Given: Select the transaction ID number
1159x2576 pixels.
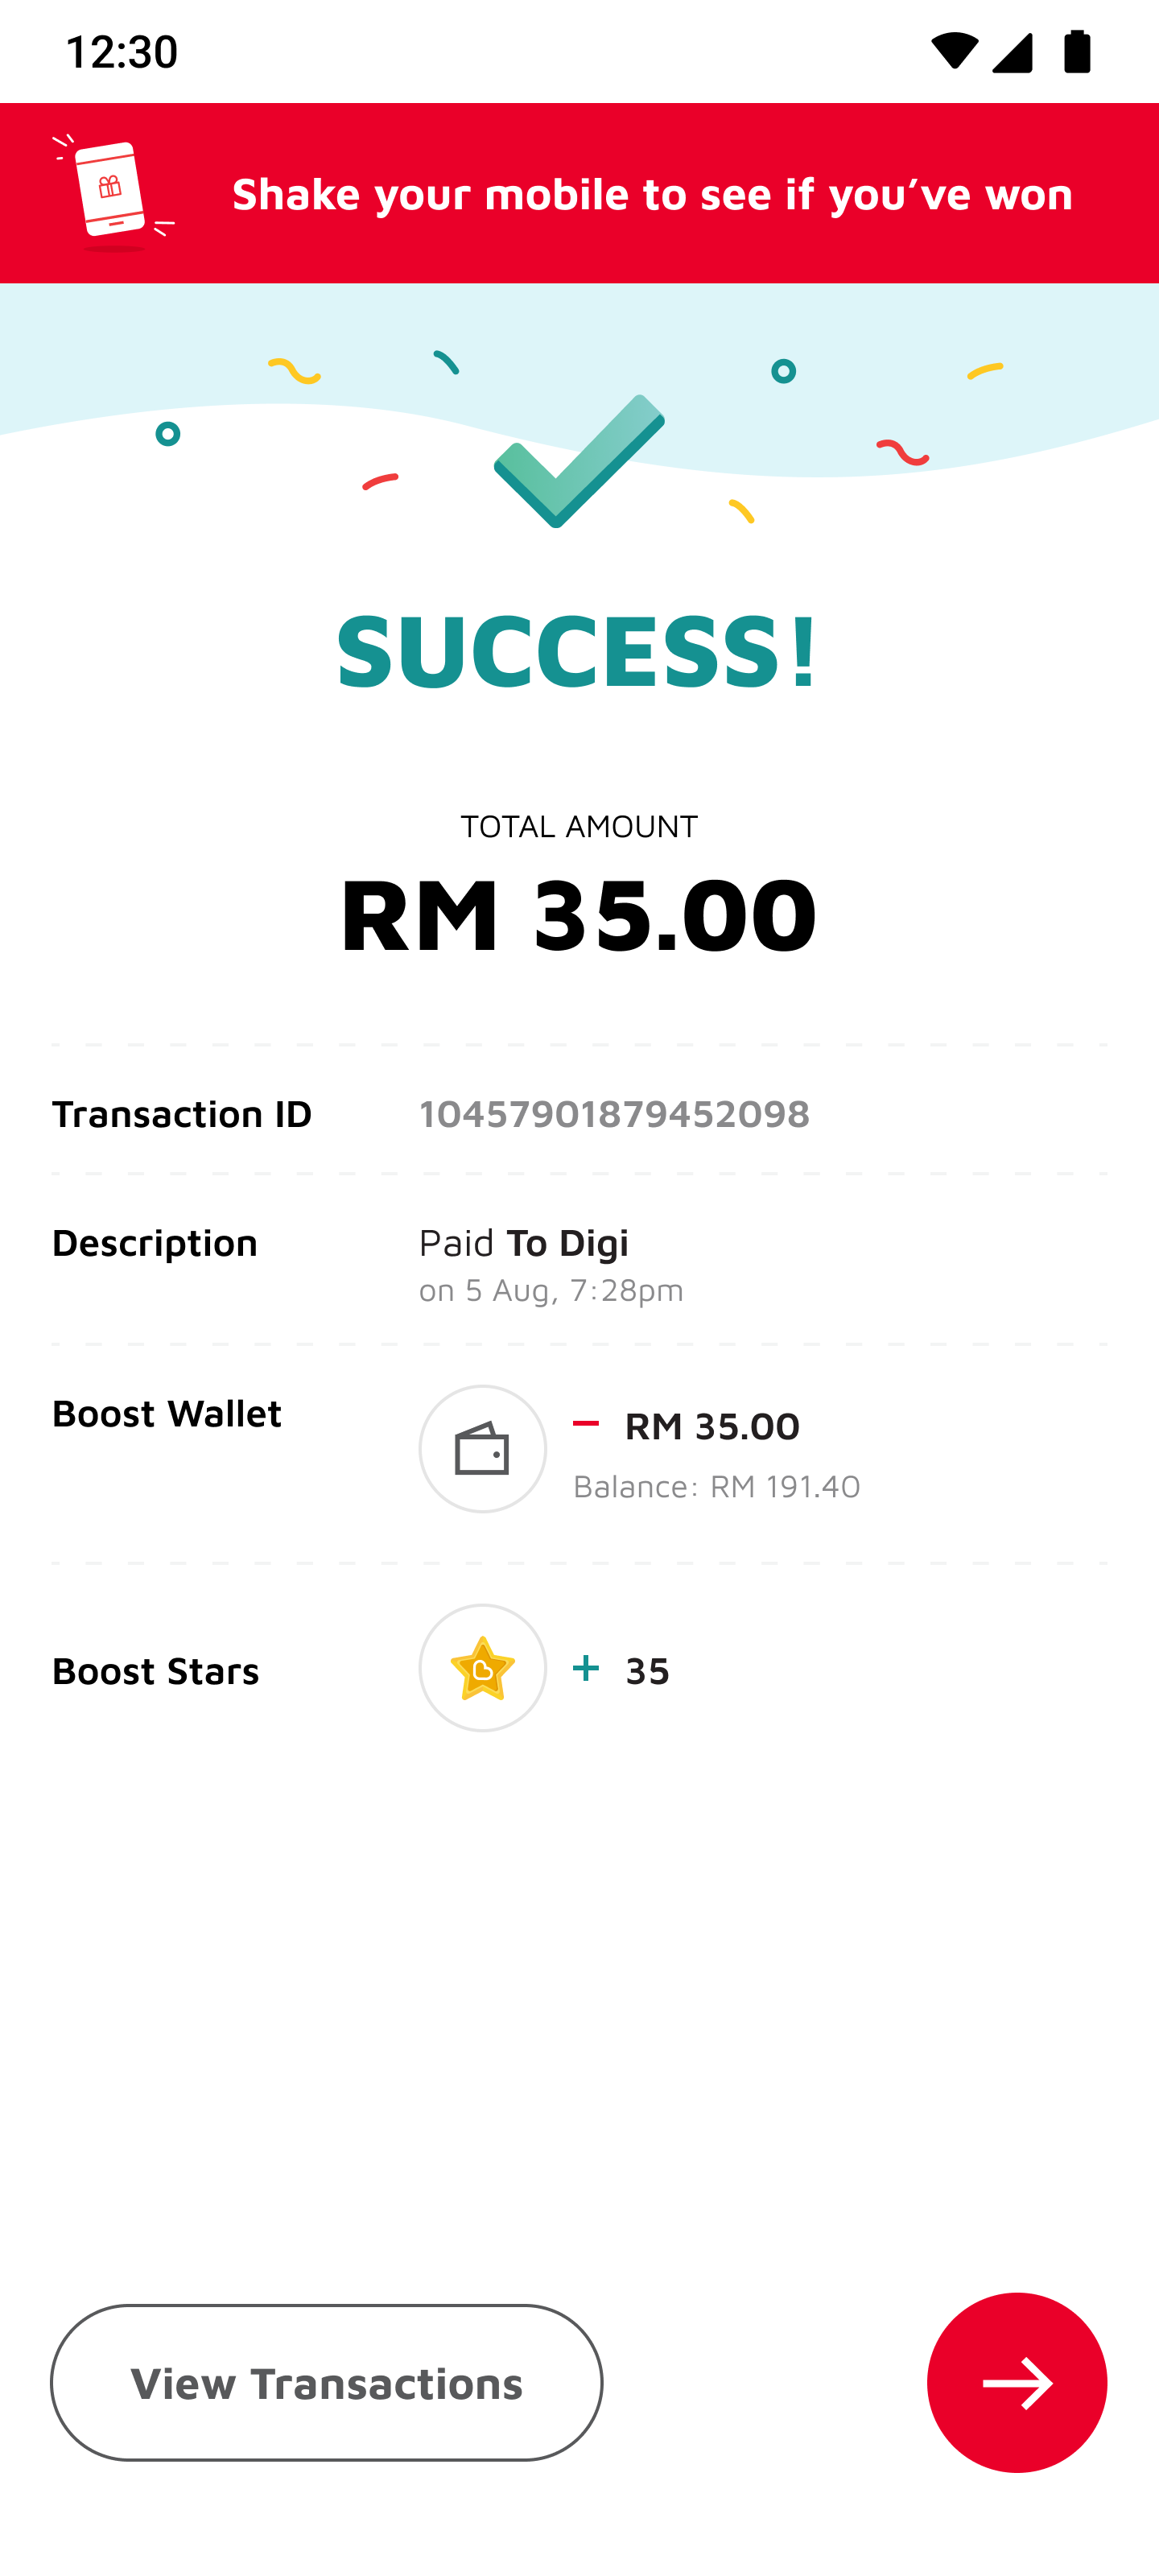Looking at the screenshot, I should pos(614,1113).
